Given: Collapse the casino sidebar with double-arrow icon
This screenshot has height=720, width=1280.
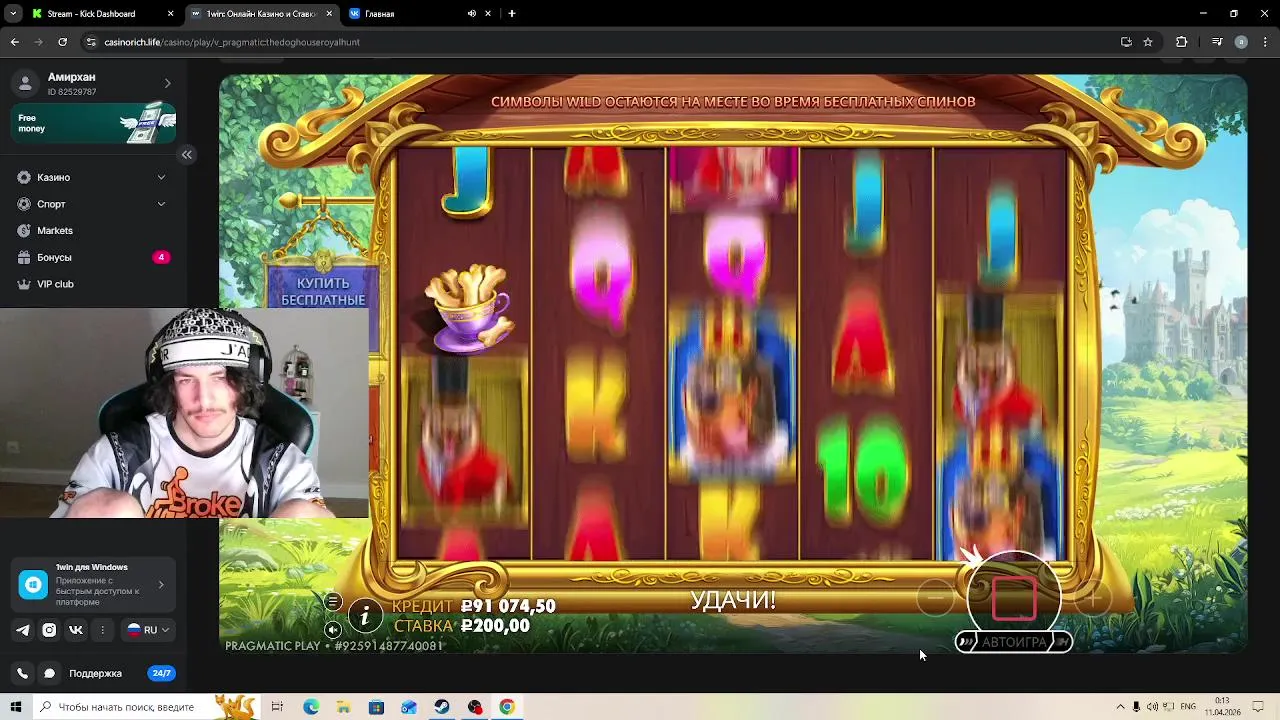Looking at the screenshot, I should click(x=187, y=154).
